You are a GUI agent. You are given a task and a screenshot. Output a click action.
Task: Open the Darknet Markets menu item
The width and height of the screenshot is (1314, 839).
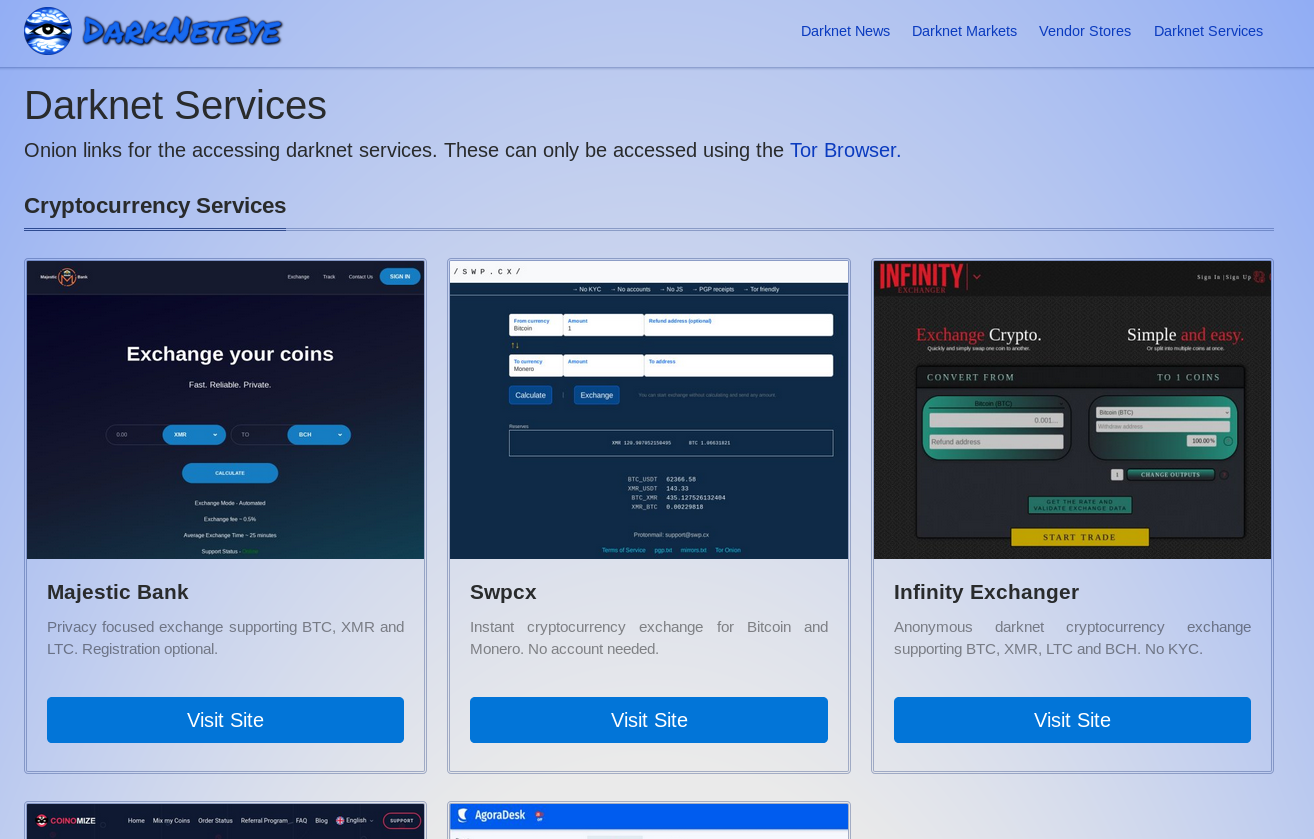[964, 31]
